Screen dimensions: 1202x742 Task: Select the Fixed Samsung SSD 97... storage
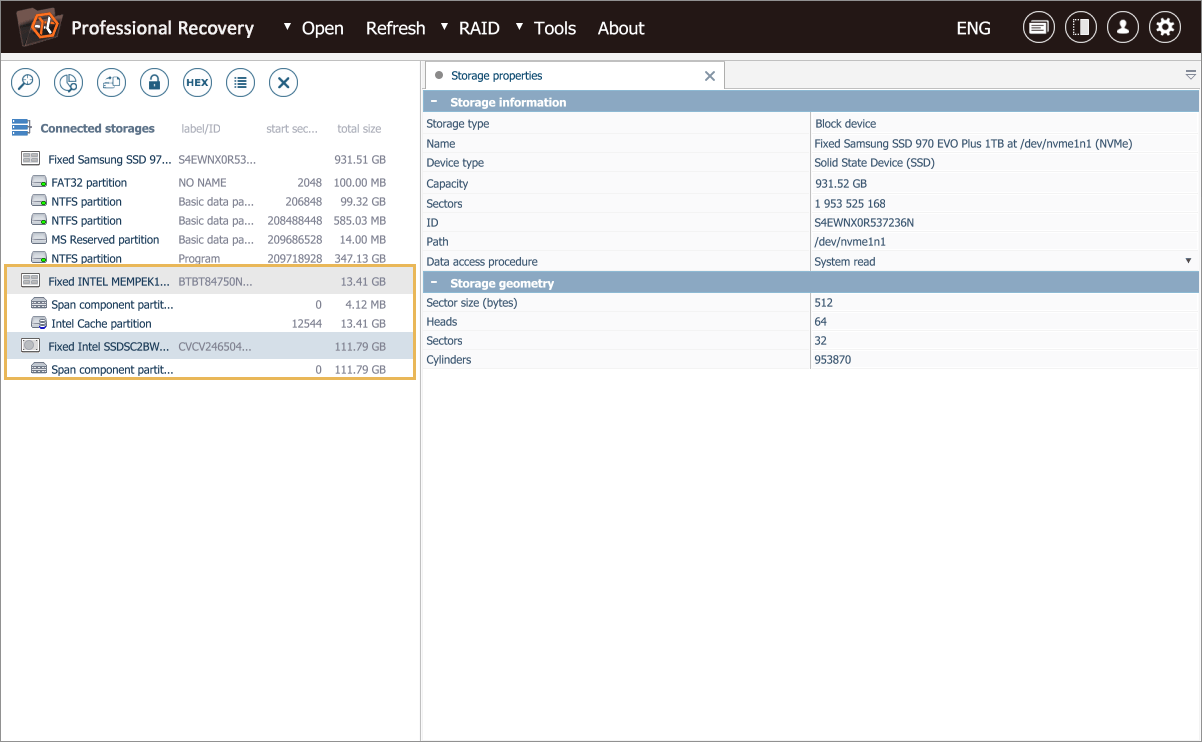point(208,159)
